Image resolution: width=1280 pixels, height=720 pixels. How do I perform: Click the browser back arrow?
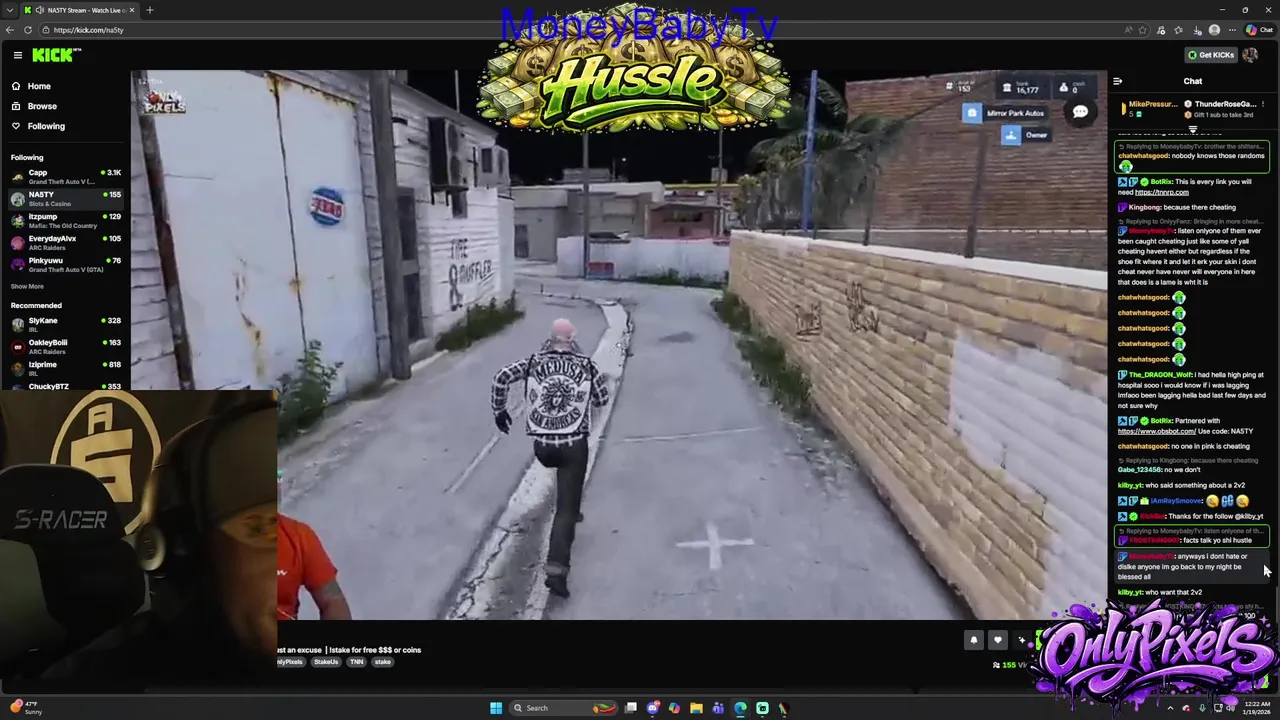point(10,30)
